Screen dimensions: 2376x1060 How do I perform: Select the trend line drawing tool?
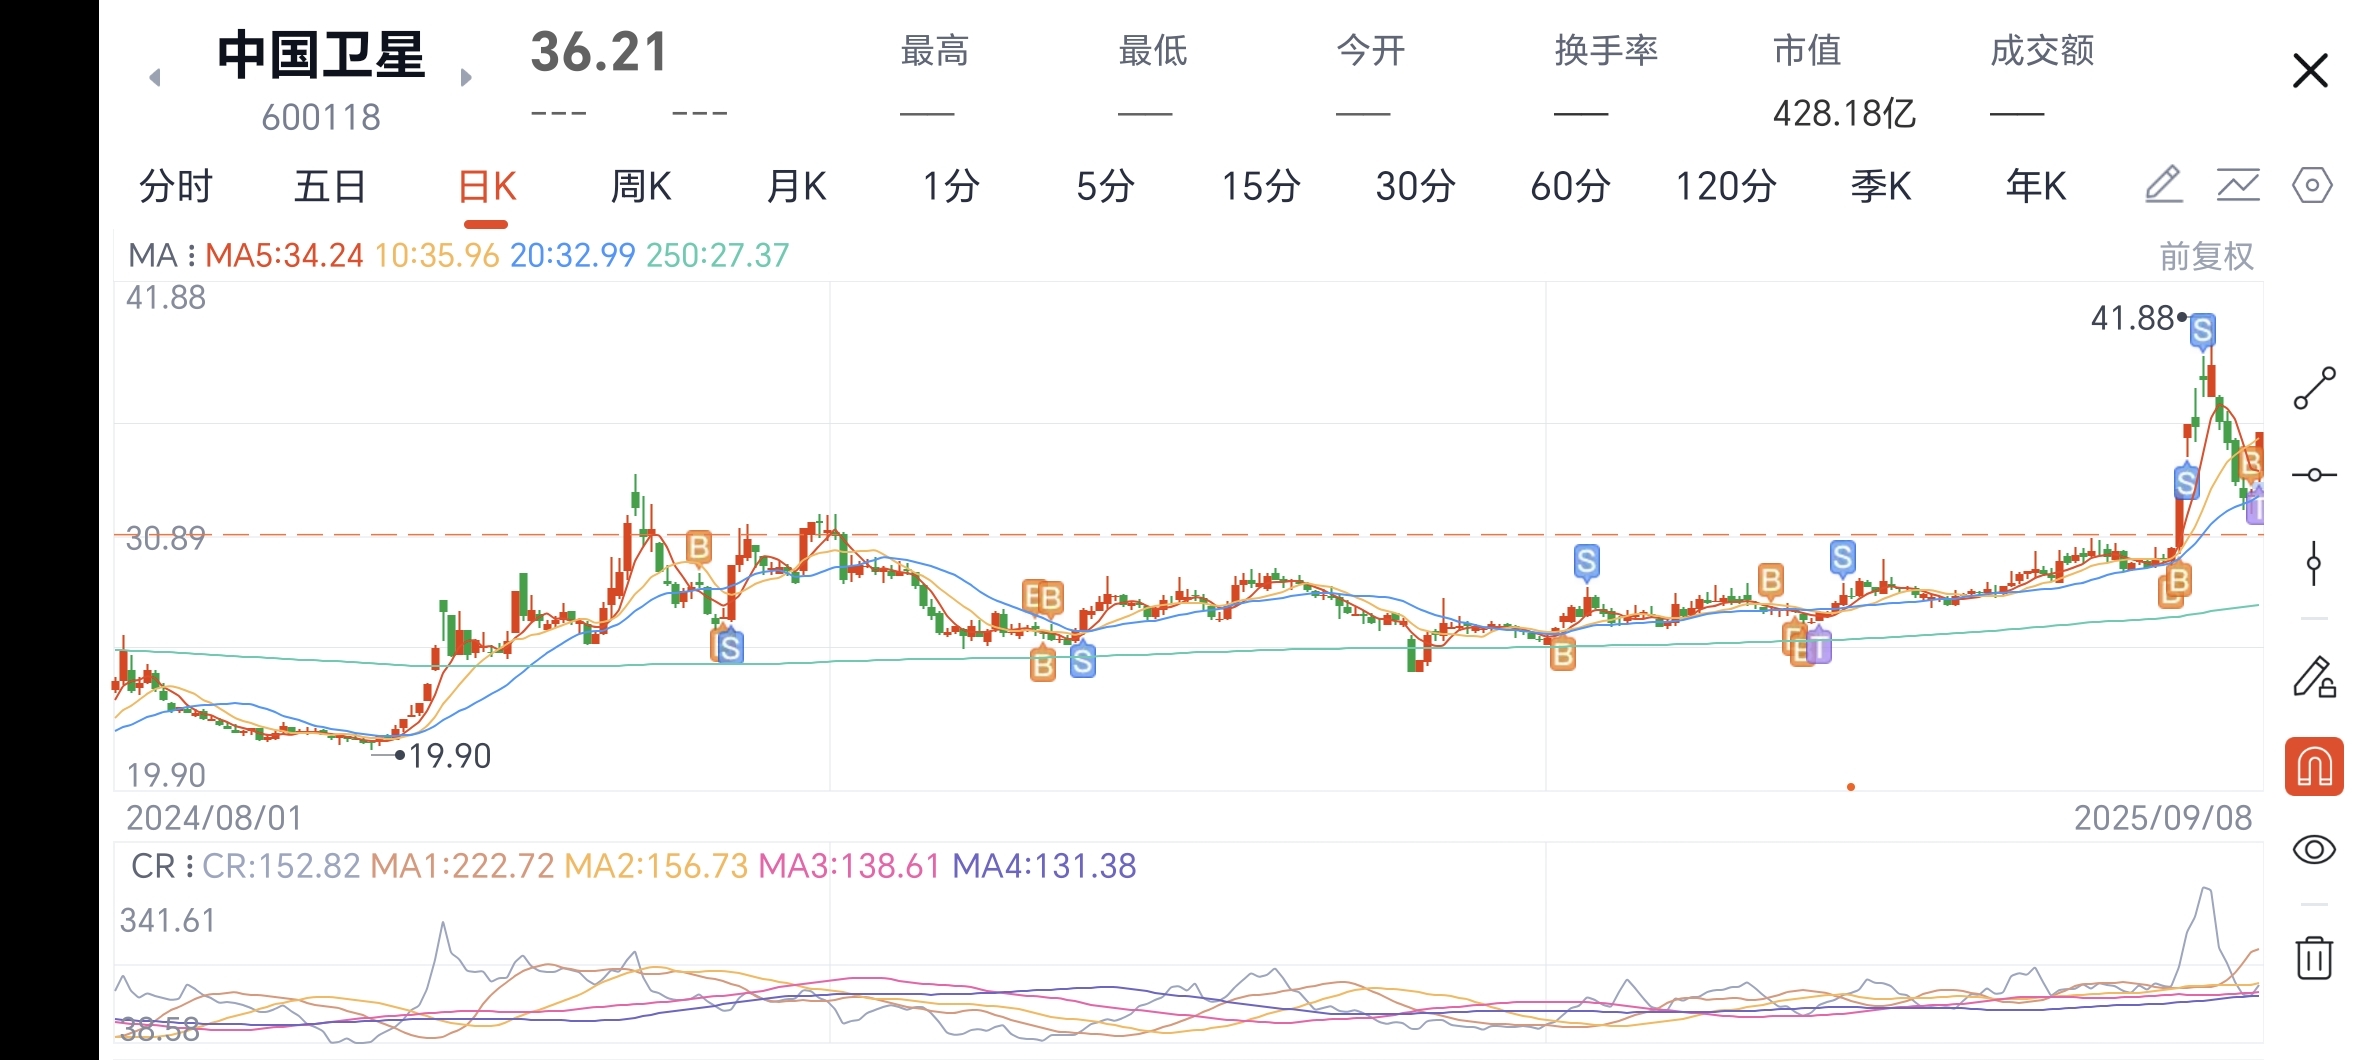point(2314,388)
